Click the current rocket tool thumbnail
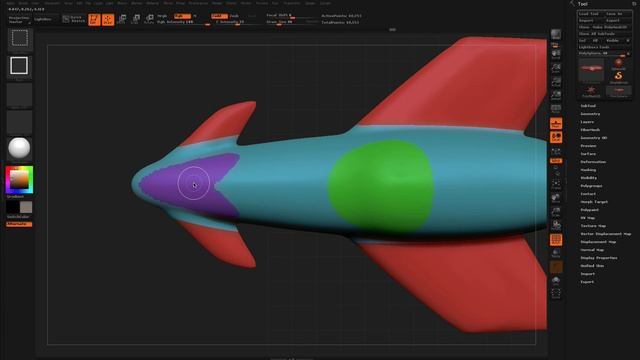640x360 pixels. pos(591,70)
